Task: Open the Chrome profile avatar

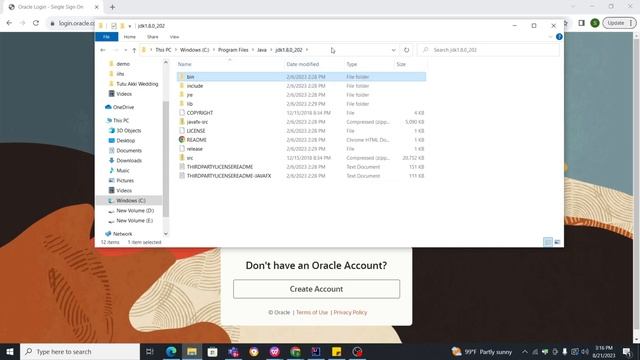Action: point(595,23)
